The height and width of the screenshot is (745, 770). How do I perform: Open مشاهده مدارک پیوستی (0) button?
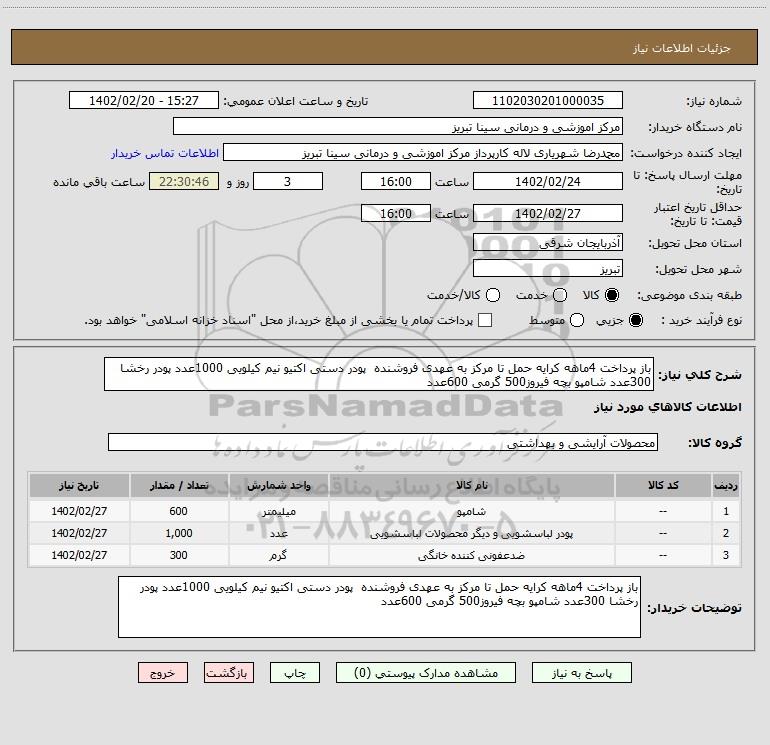coord(426,672)
